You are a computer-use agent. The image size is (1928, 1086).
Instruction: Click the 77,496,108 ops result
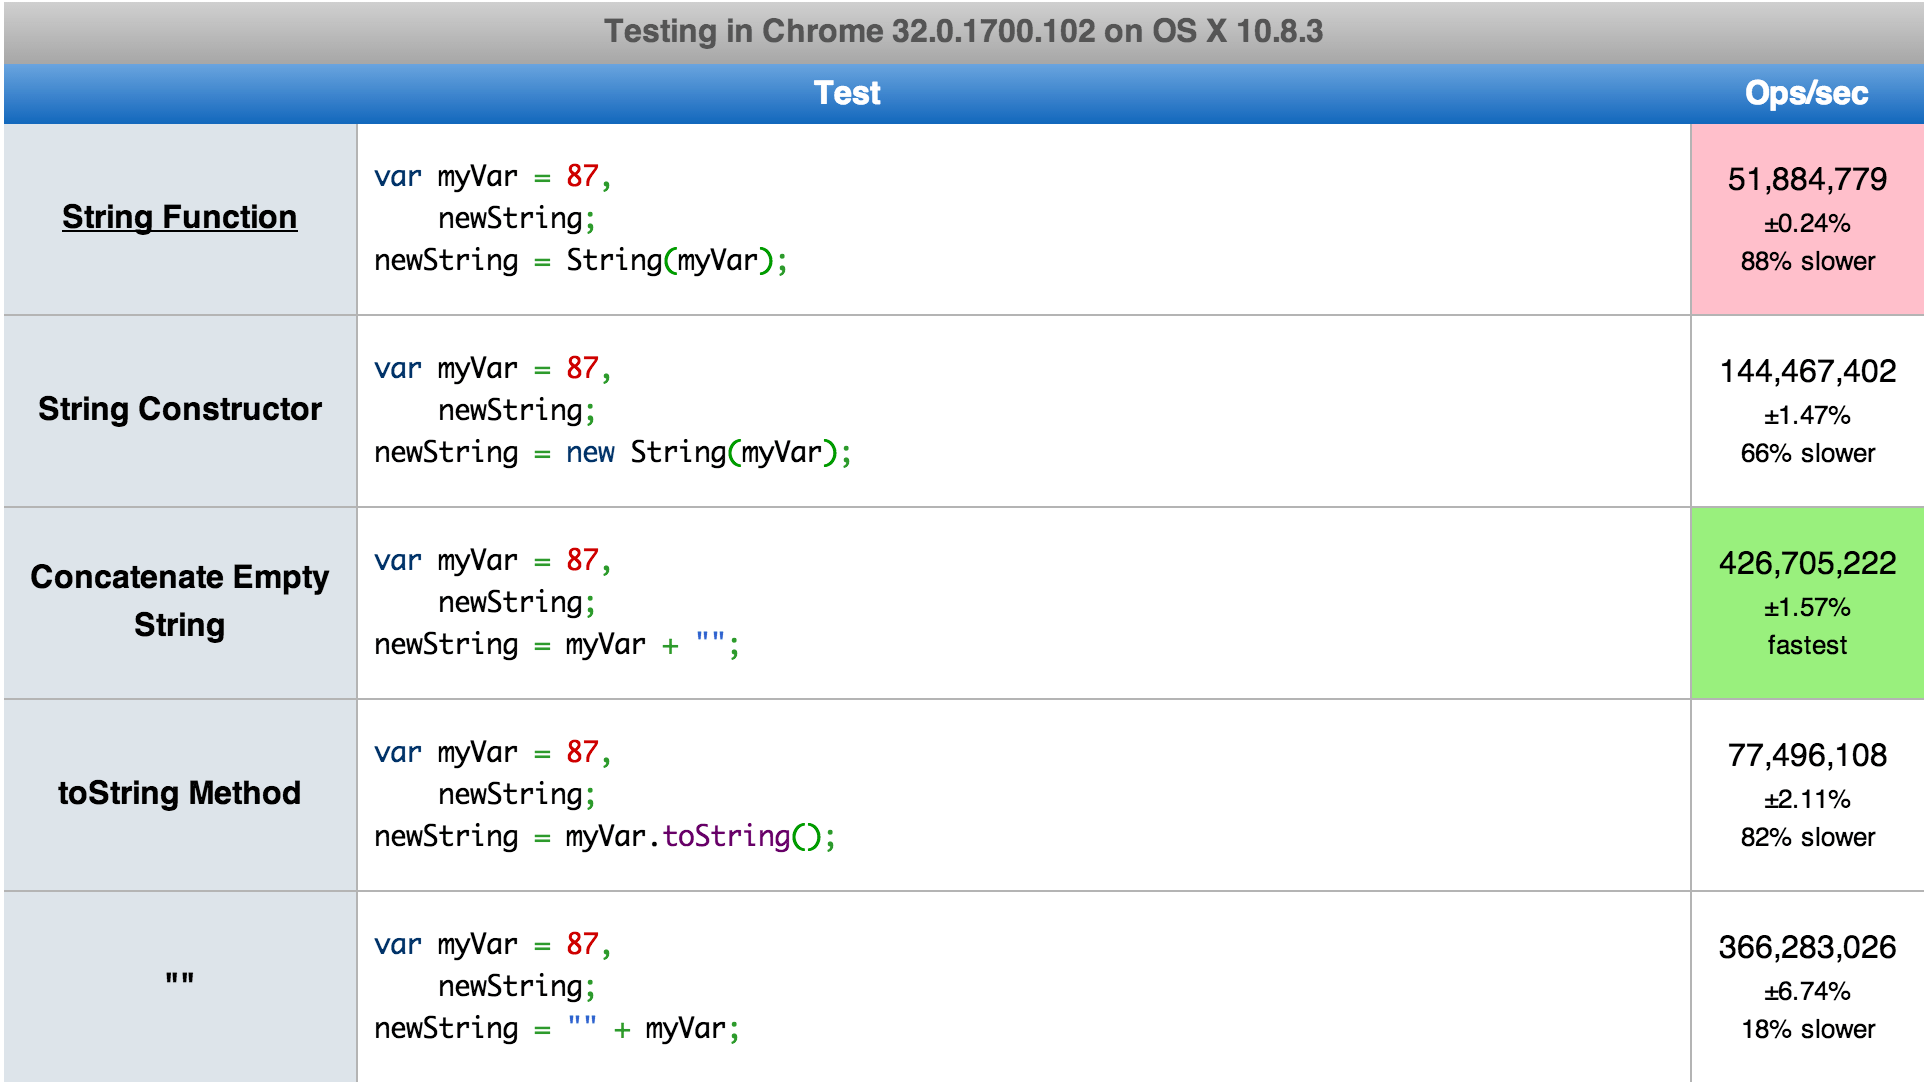pyautogui.click(x=1806, y=756)
